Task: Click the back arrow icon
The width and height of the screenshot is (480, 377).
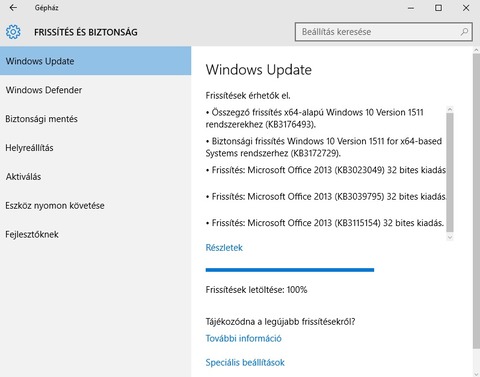Action: (13, 8)
